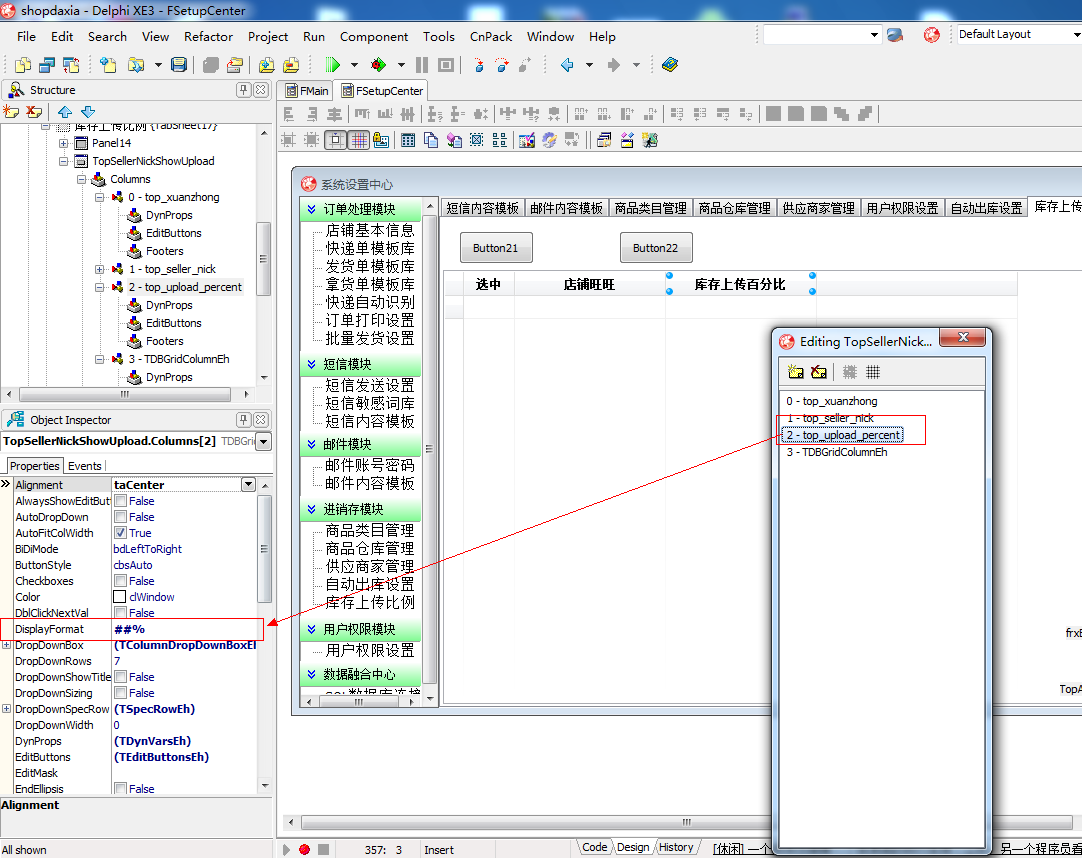This screenshot has width=1082, height=858.
Task: Click the Program Reset icon
Action: (446, 65)
